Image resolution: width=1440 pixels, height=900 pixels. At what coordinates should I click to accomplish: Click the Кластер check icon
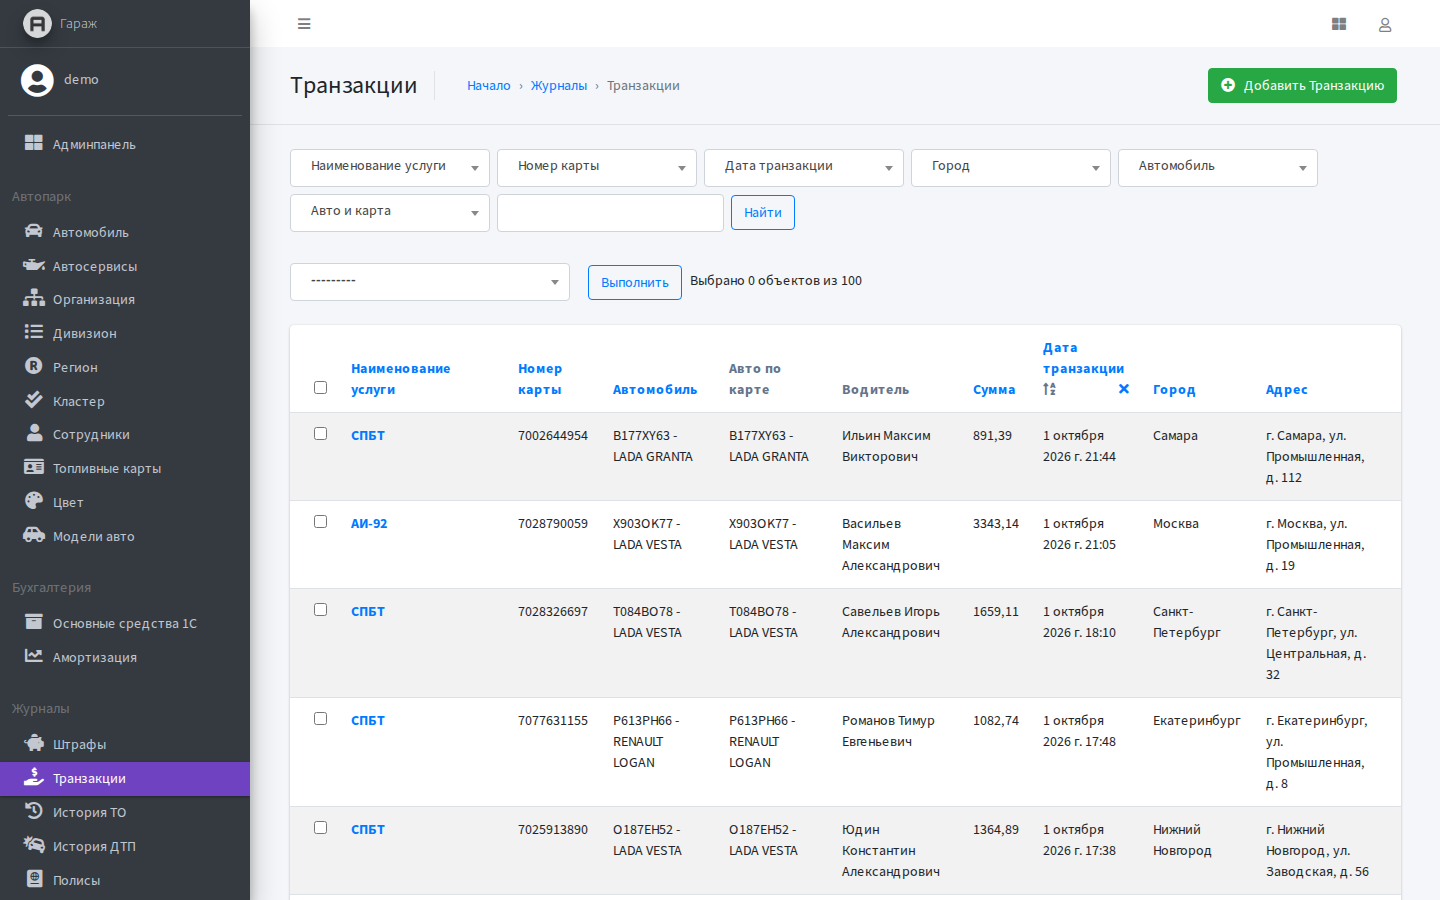coord(34,400)
